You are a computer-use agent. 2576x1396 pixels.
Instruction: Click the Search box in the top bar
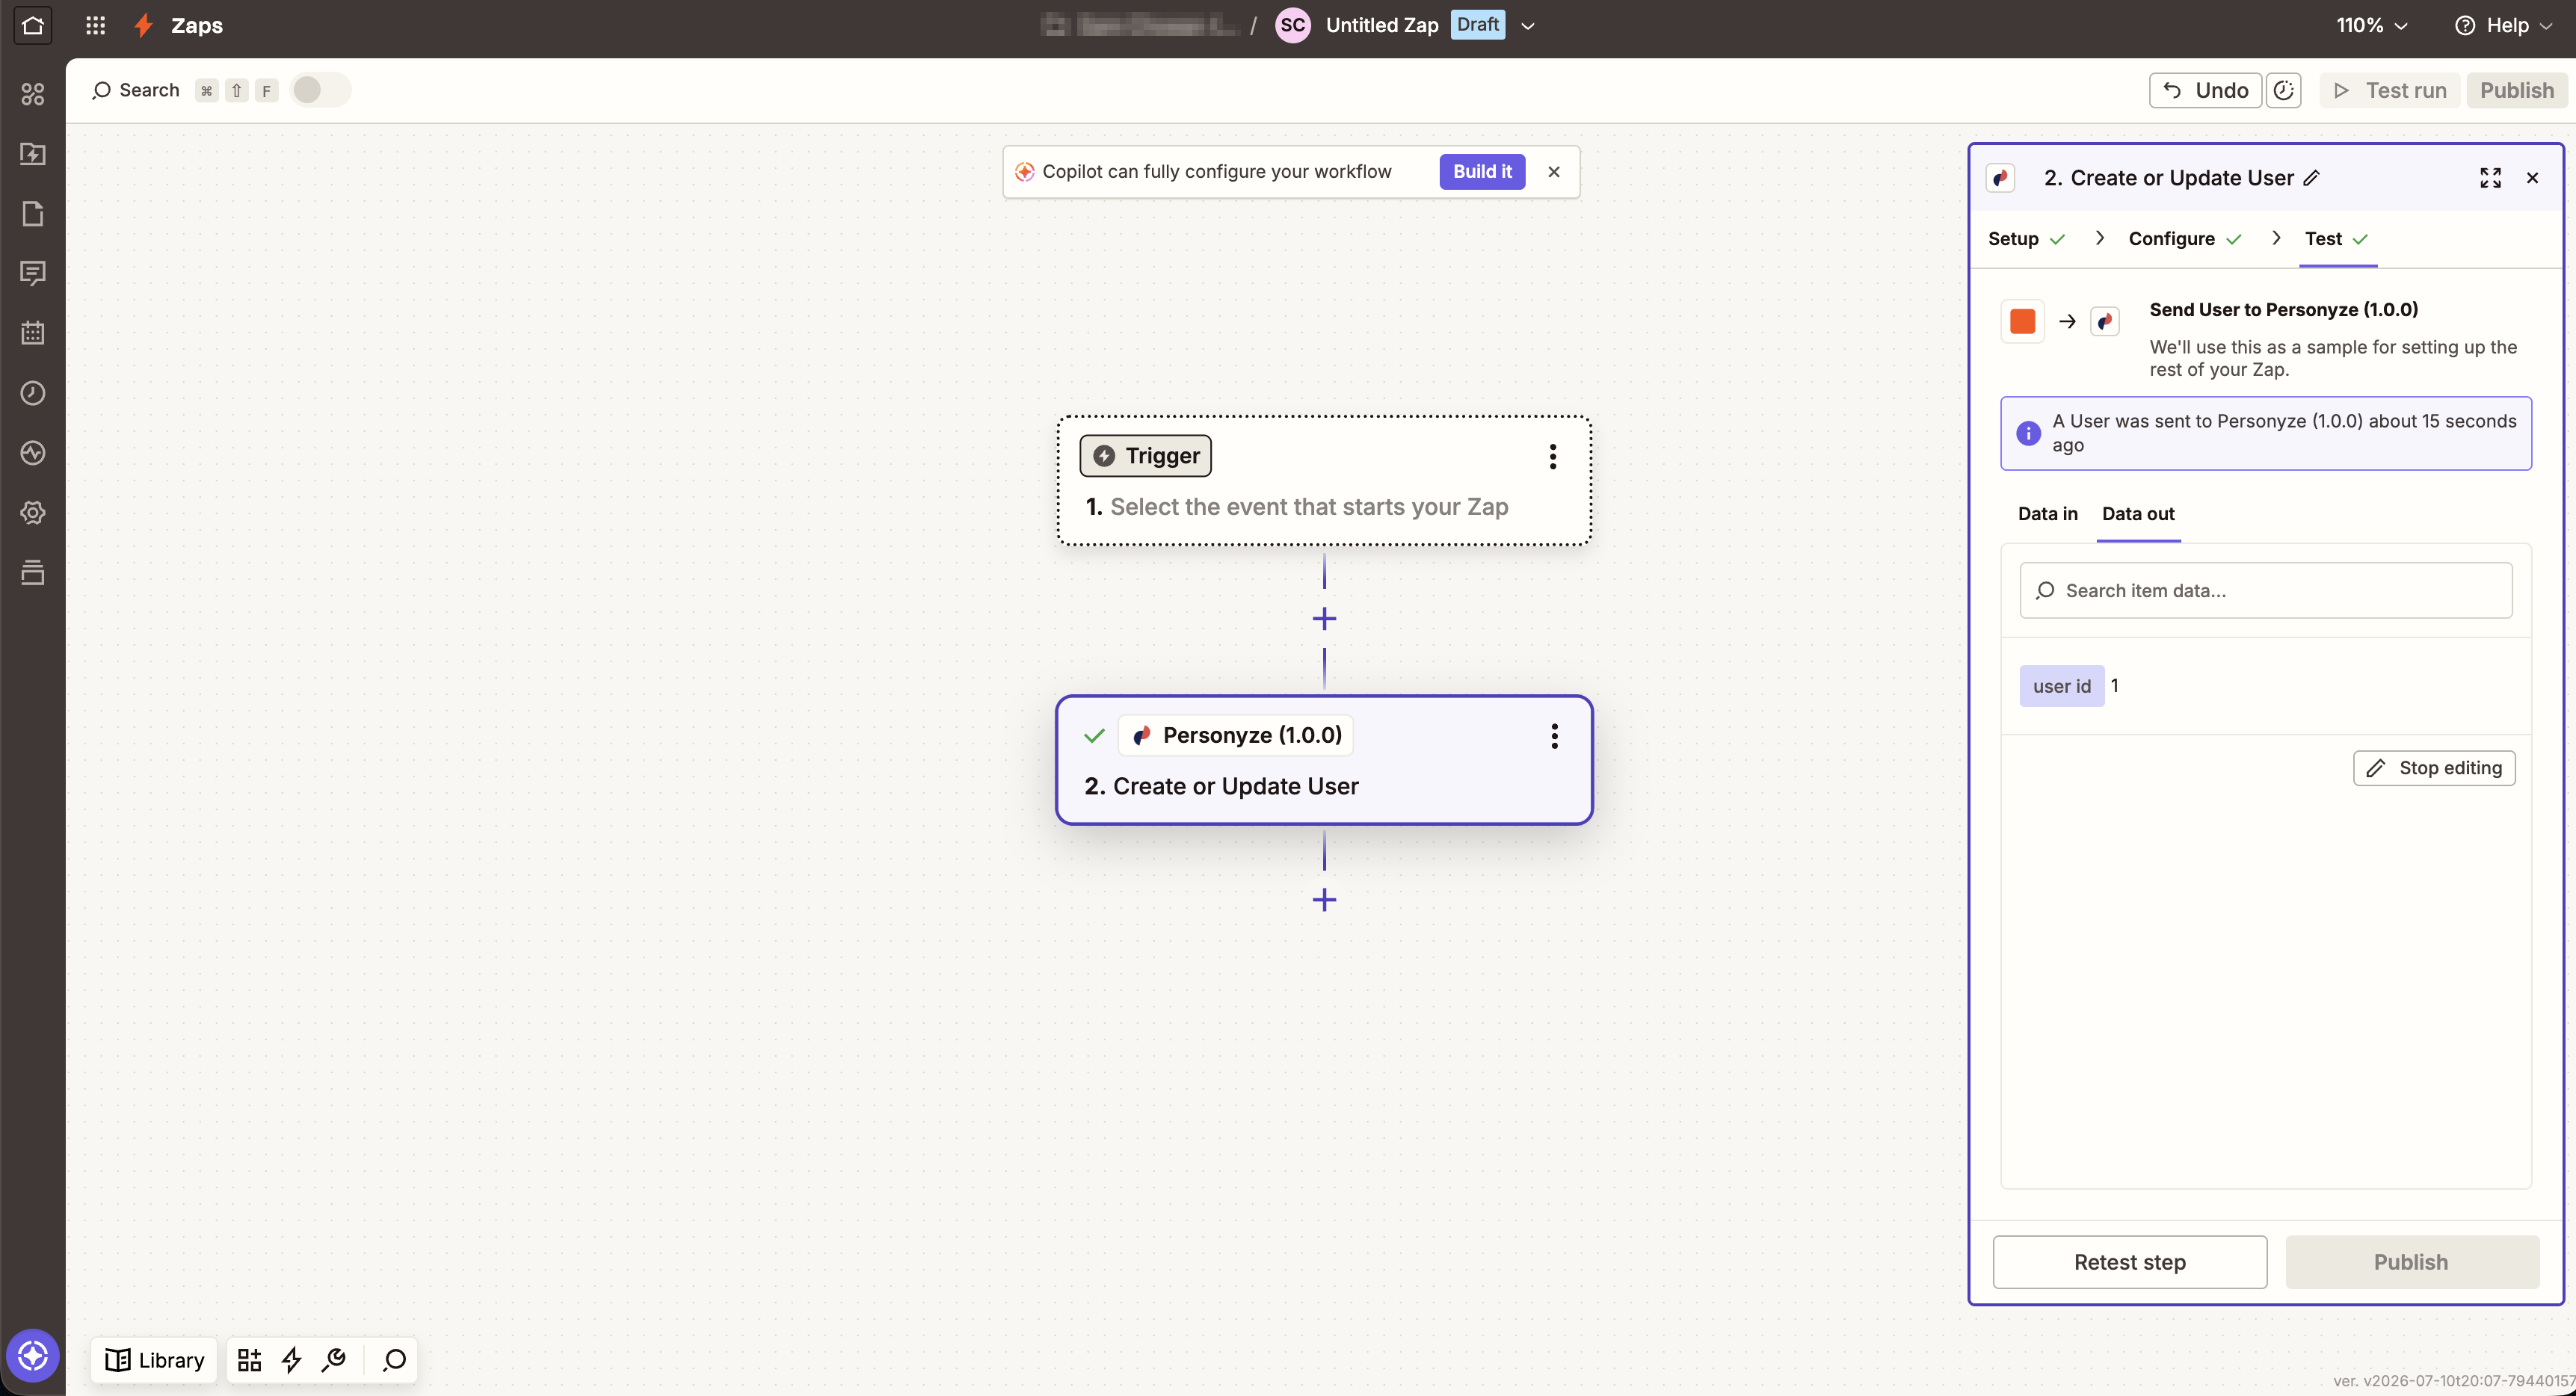[136, 90]
